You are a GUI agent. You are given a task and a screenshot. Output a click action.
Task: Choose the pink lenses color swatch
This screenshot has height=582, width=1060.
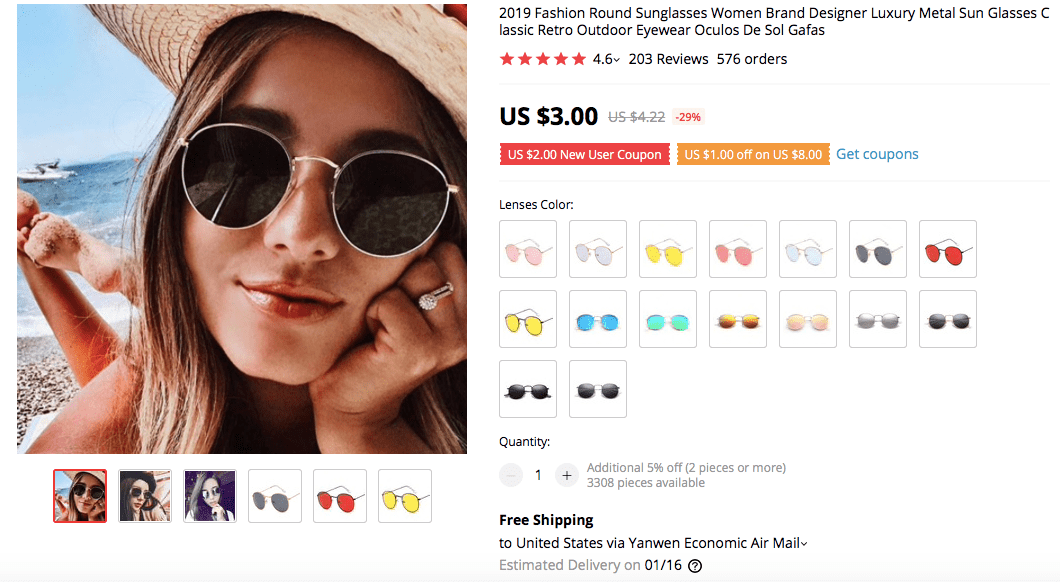pos(528,249)
